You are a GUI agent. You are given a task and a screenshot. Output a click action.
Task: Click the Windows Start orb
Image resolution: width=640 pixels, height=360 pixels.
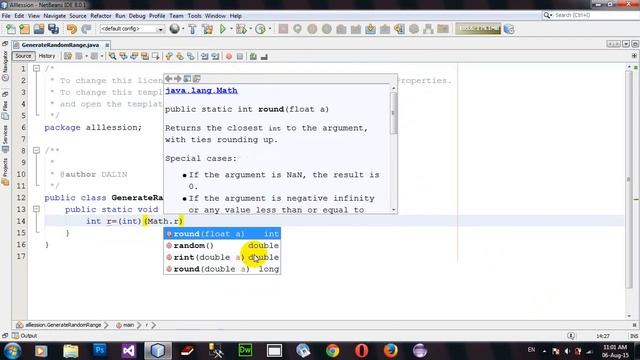point(12,351)
